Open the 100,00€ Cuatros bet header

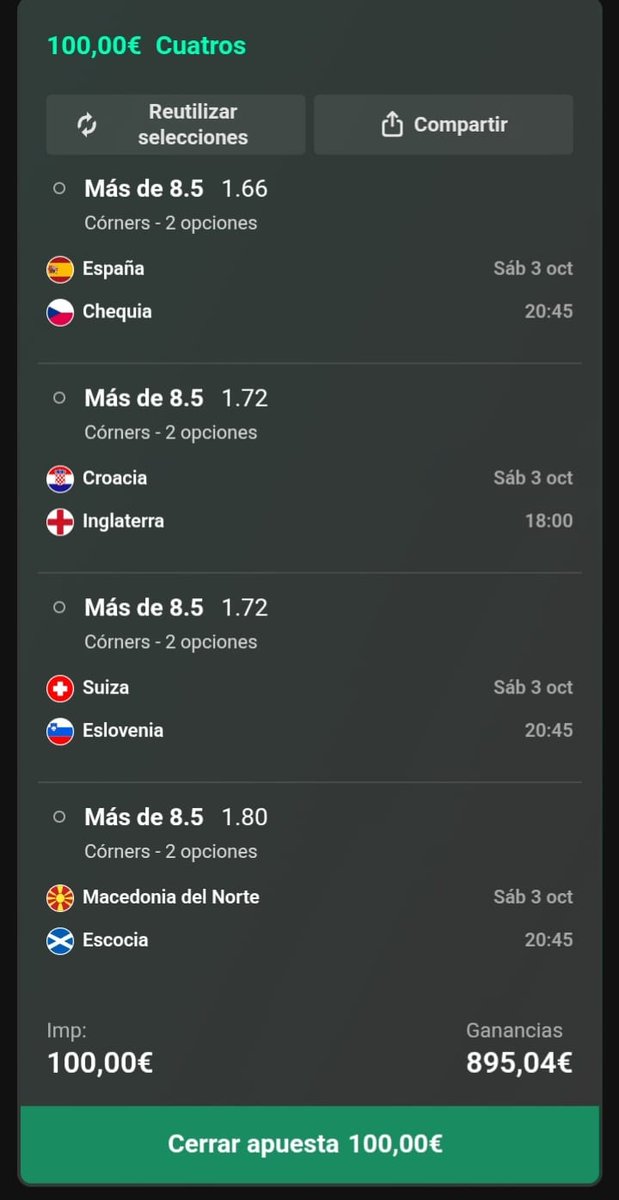pos(146,45)
